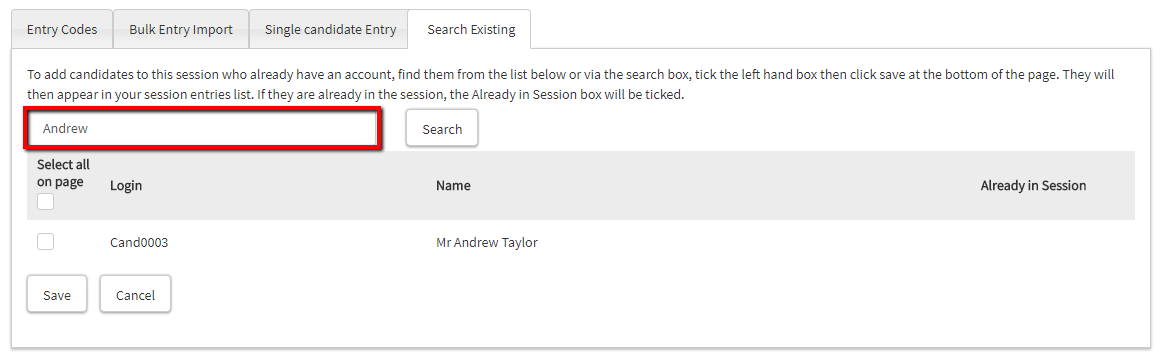The width and height of the screenshot is (1169, 361).
Task: Click the instruction paragraph about adding candidates
Action: pyautogui.click(x=571, y=85)
